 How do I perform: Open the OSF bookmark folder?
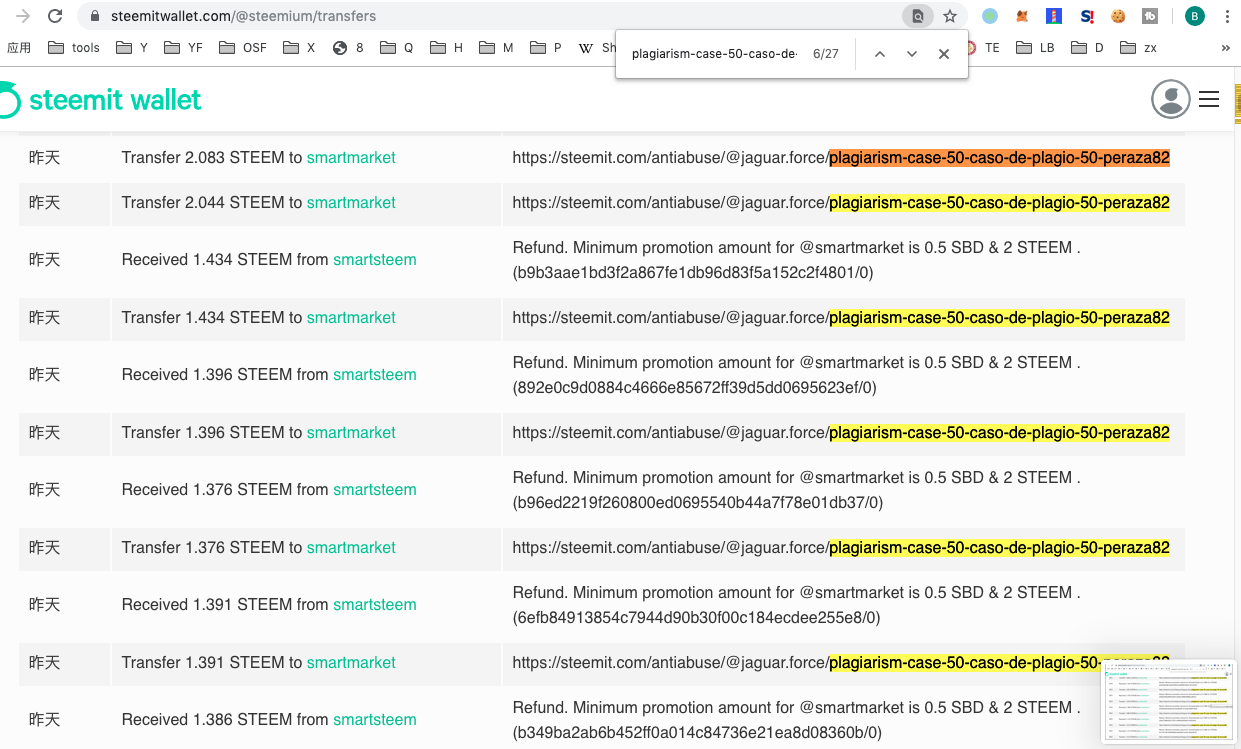pos(243,47)
